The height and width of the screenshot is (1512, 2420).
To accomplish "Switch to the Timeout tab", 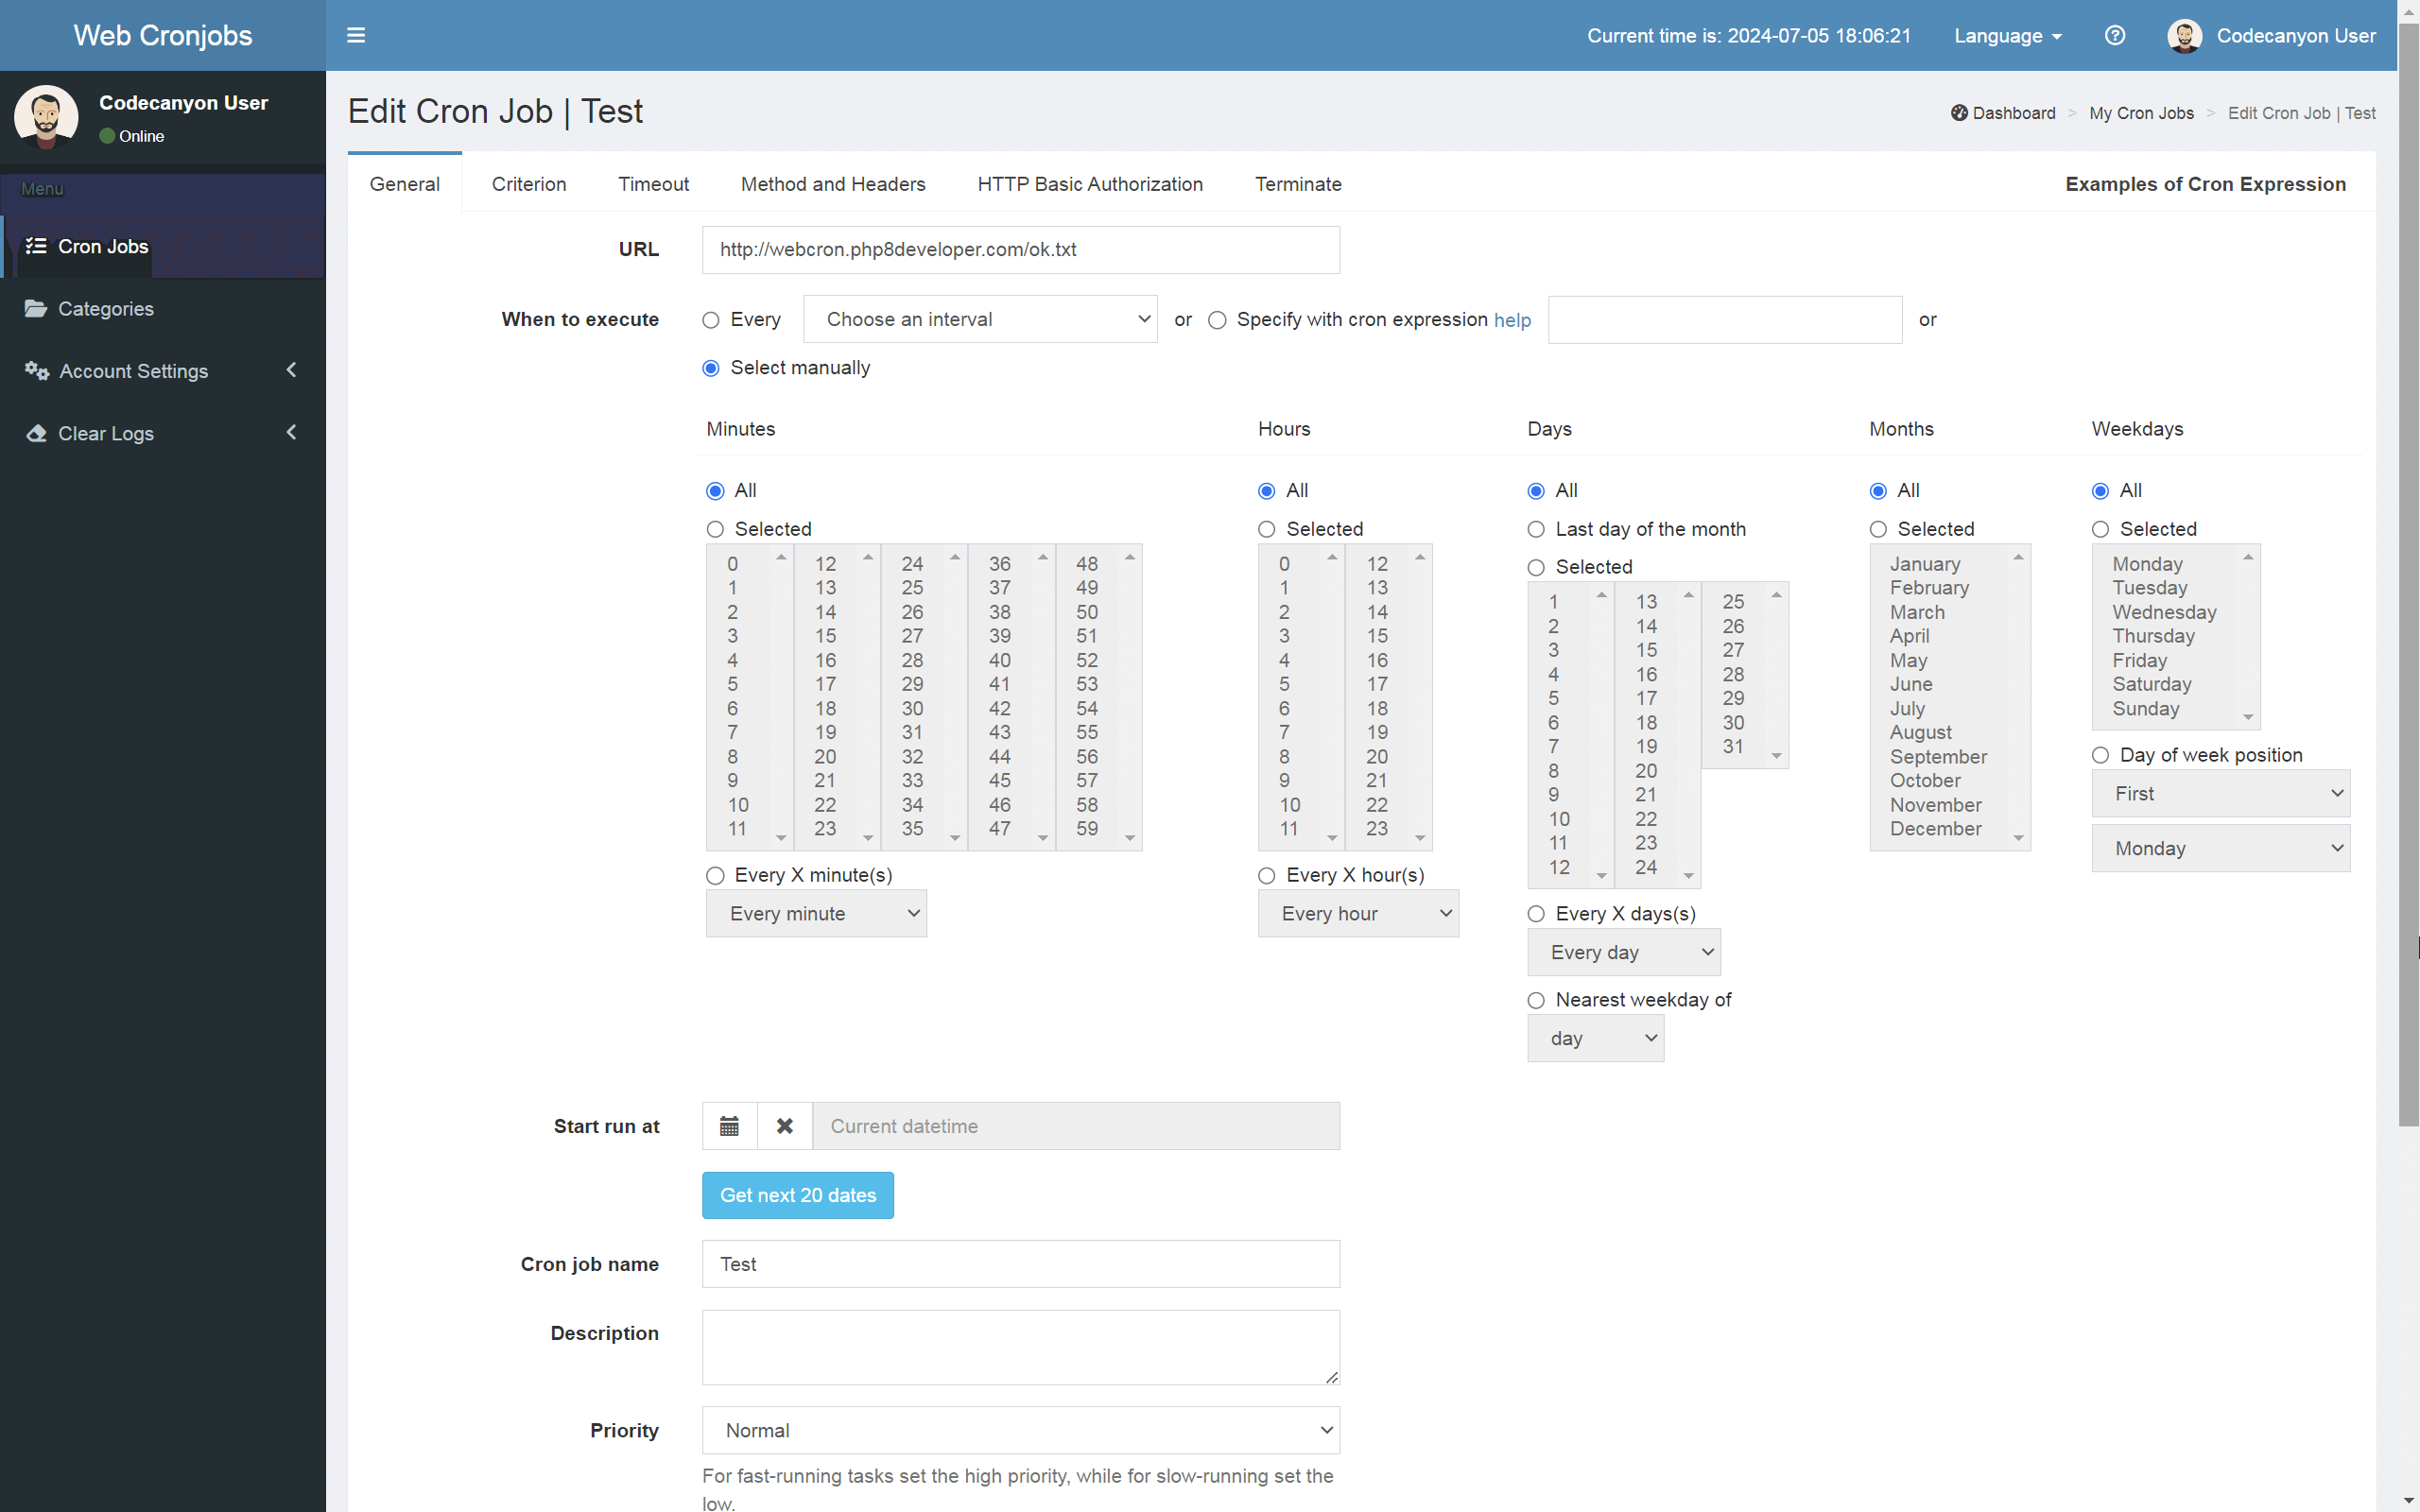I will [x=653, y=184].
